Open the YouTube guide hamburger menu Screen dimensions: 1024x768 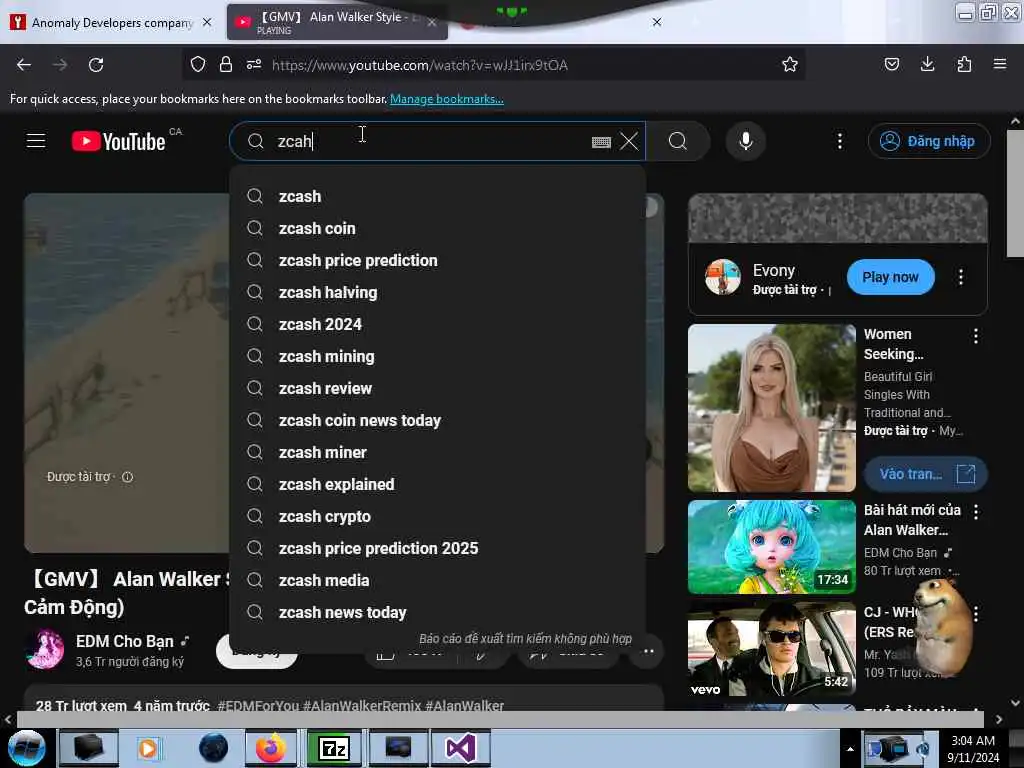pos(36,140)
